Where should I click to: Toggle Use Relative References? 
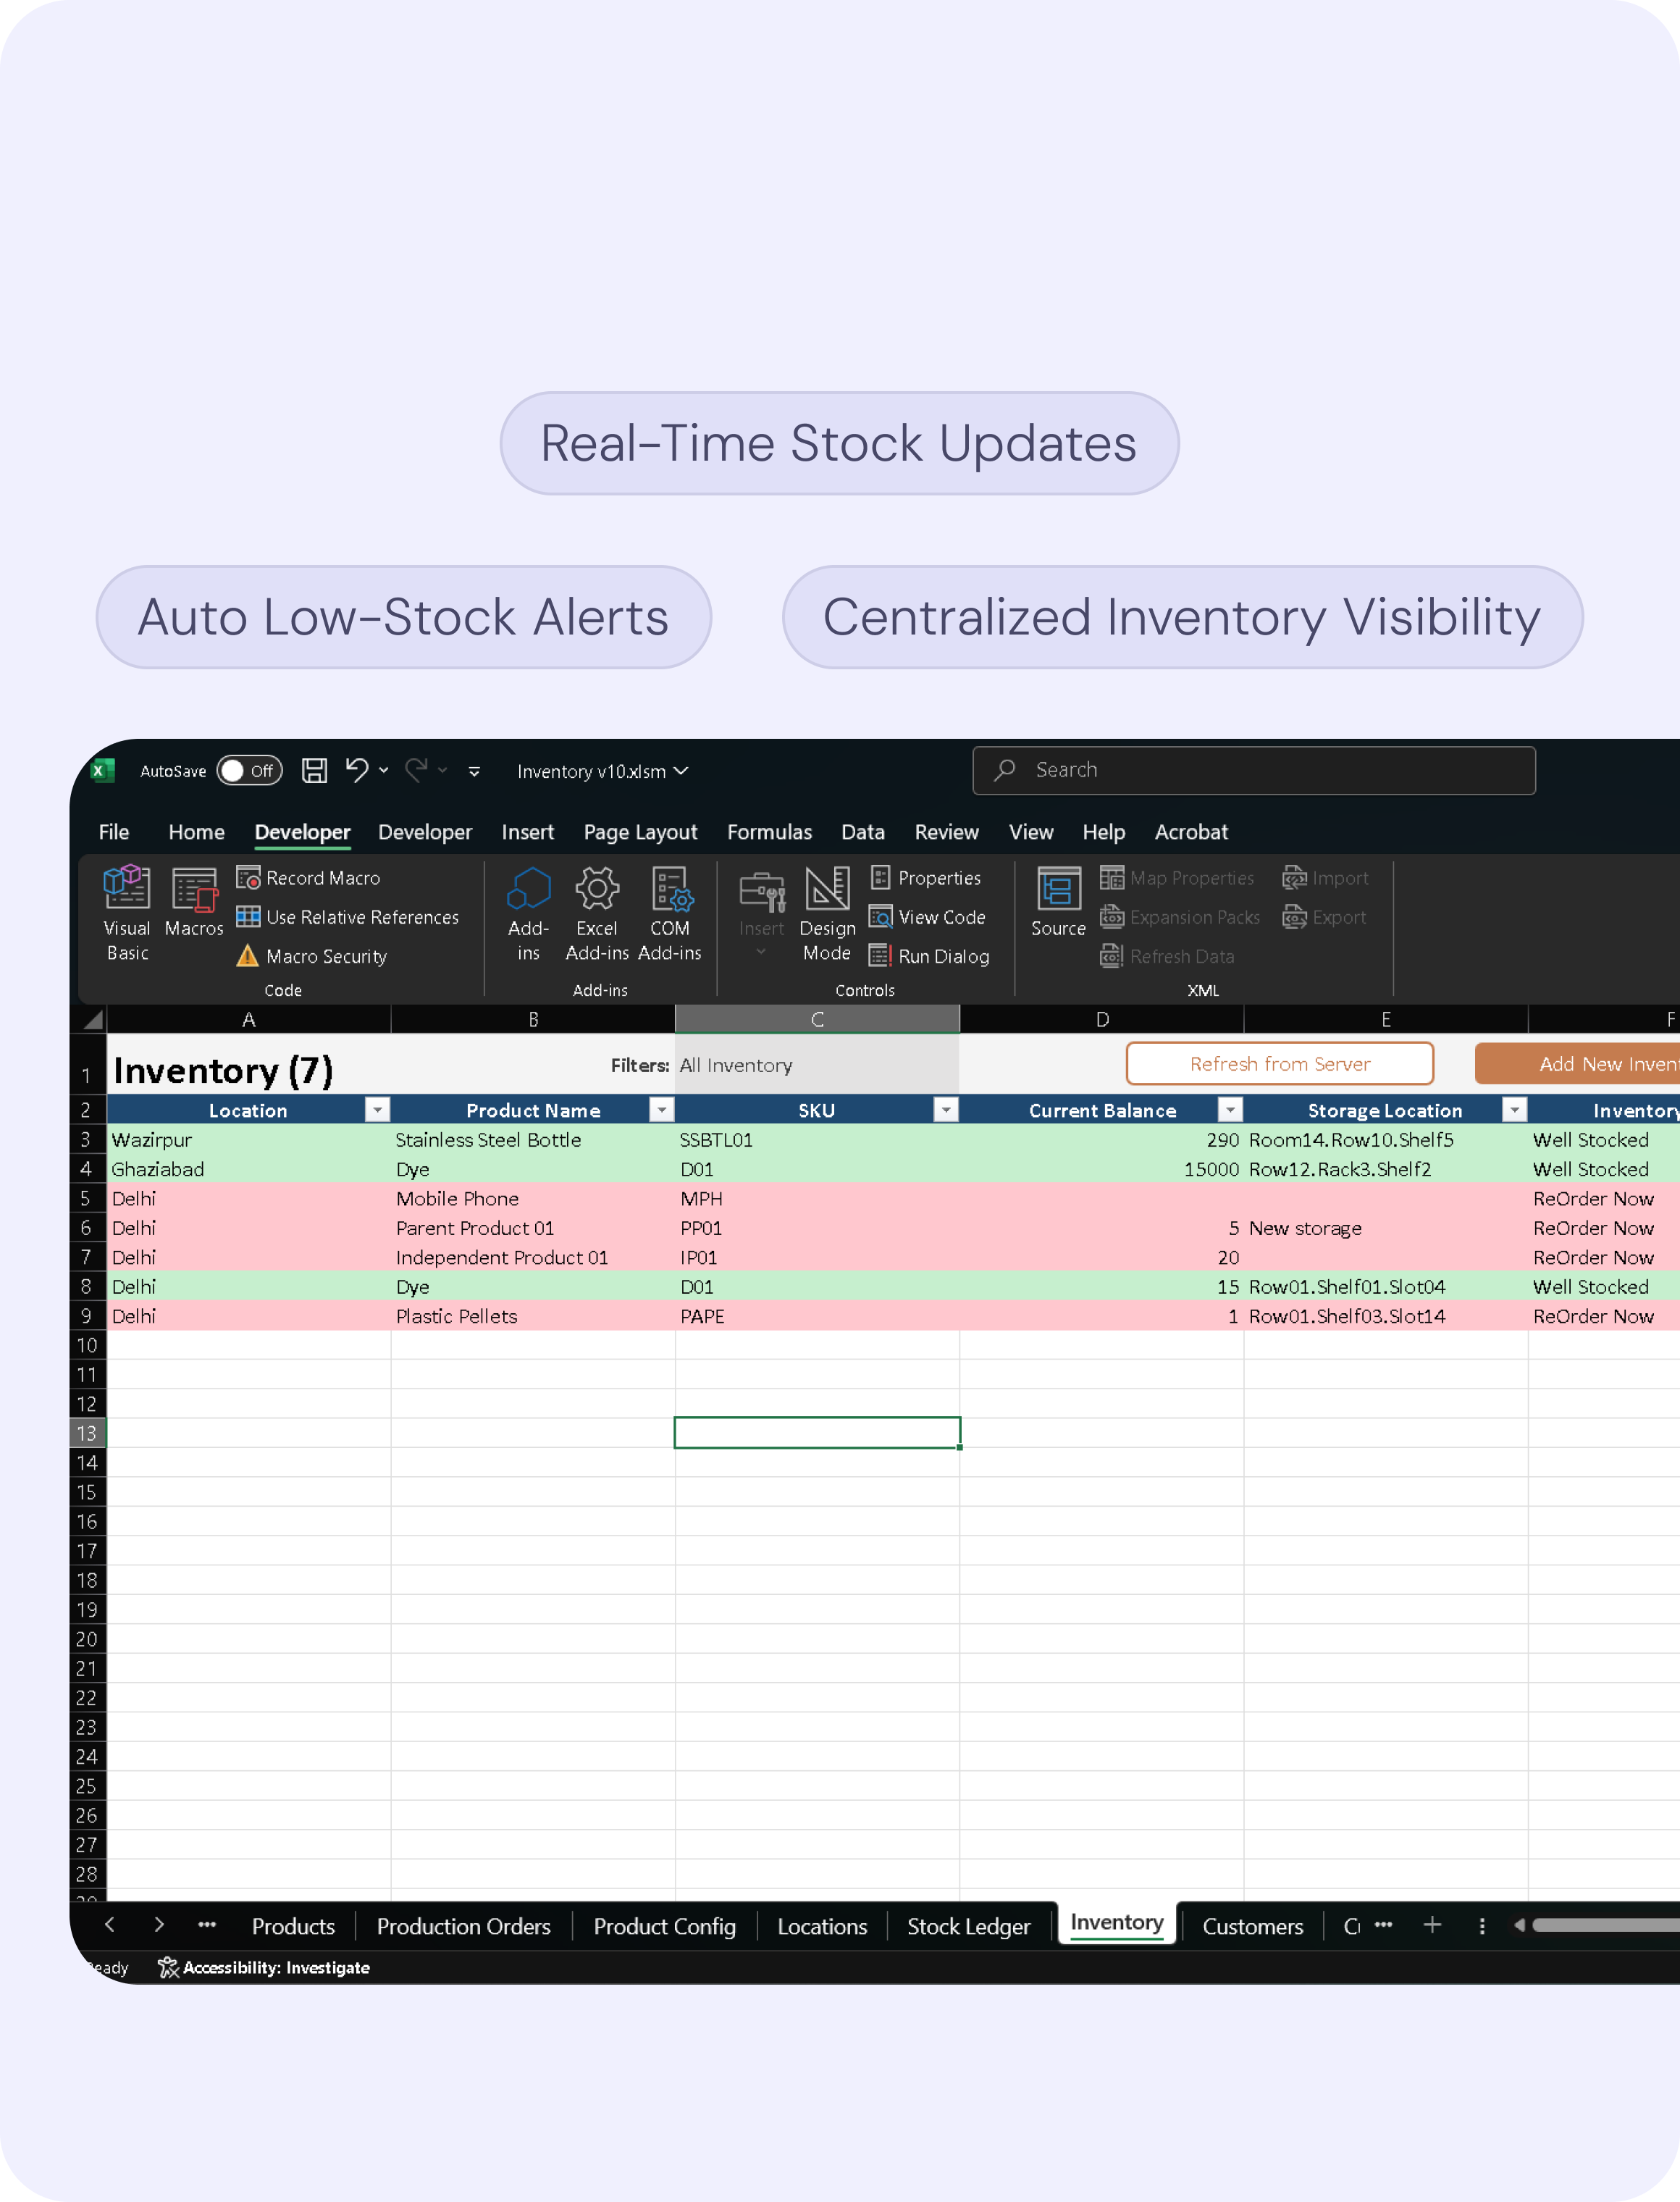[348, 917]
